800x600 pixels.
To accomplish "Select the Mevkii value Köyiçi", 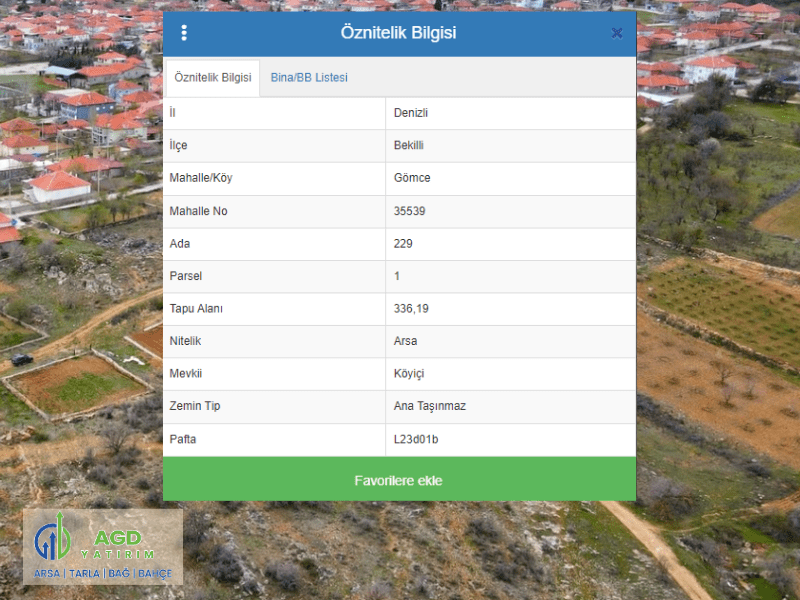I will [x=410, y=374].
